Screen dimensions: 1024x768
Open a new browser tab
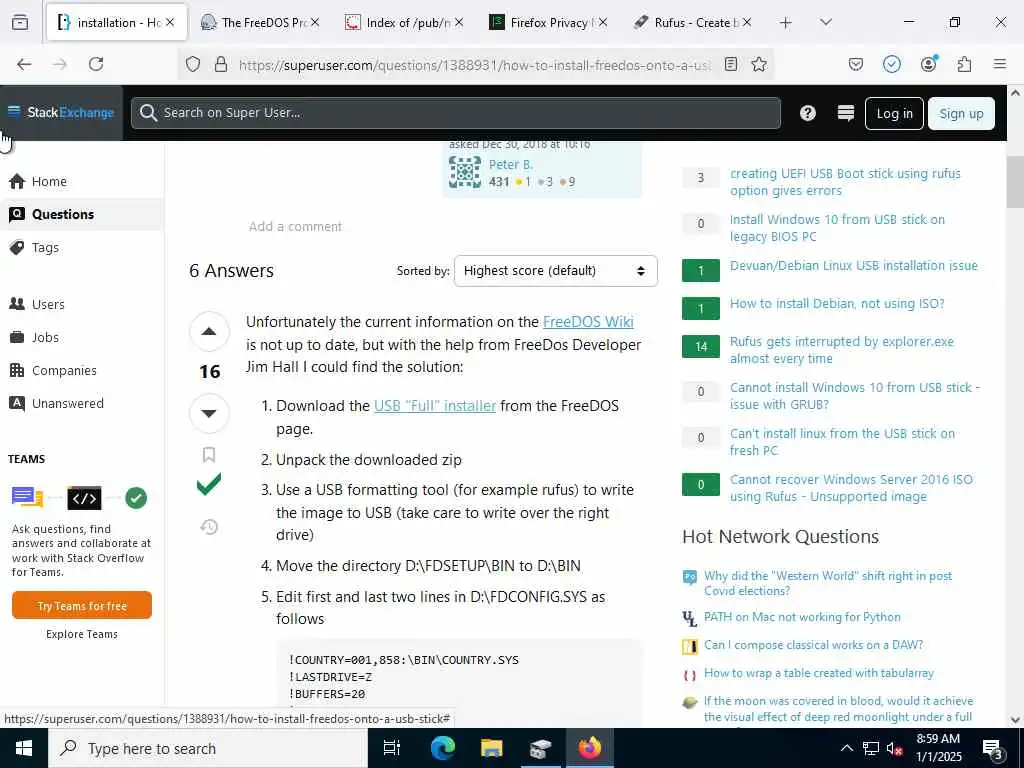tap(786, 22)
